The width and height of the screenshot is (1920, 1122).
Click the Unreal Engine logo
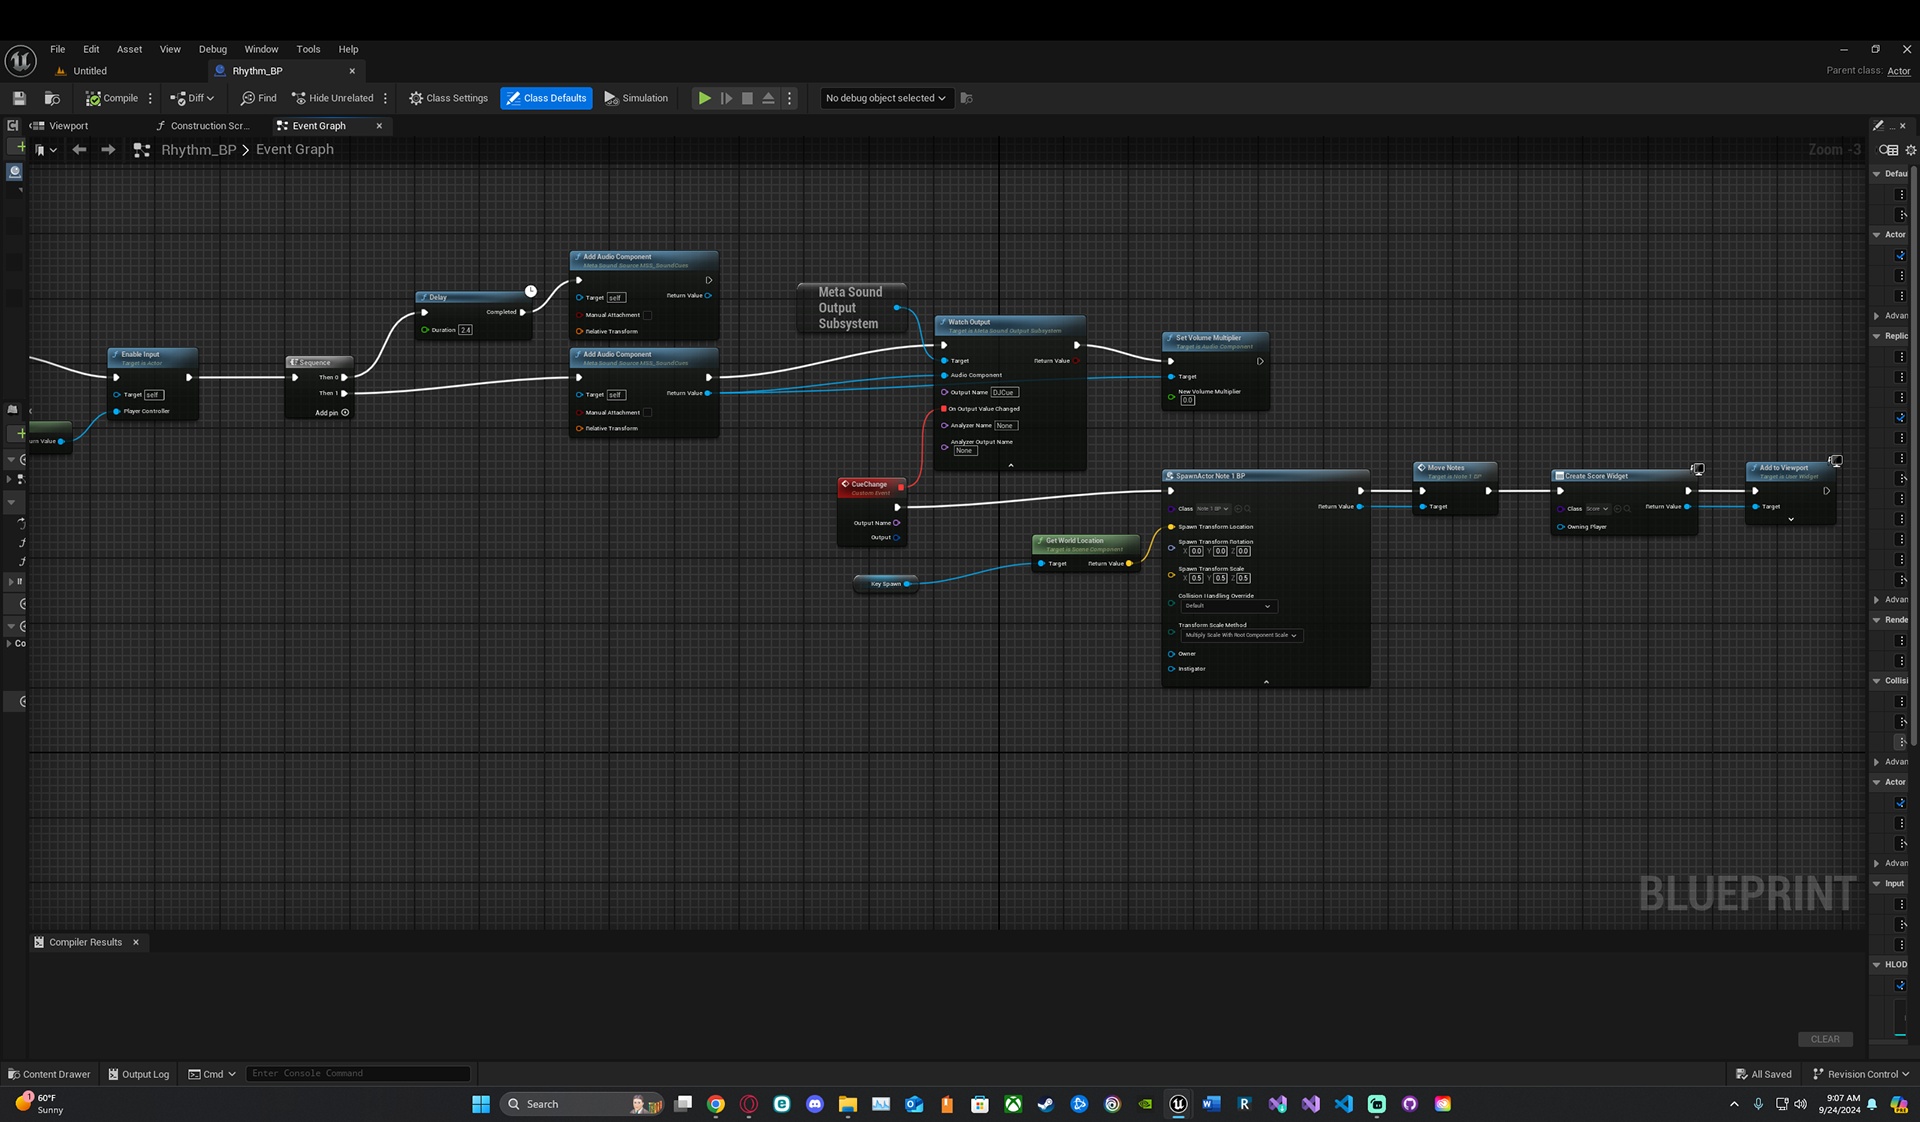(20, 61)
